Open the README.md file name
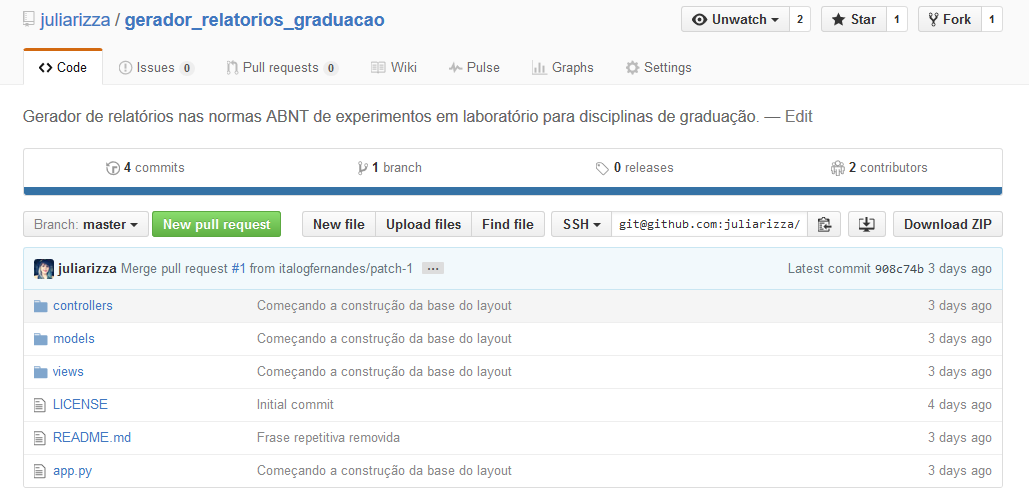The width and height of the screenshot is (1029, 495). coord(92,438)
